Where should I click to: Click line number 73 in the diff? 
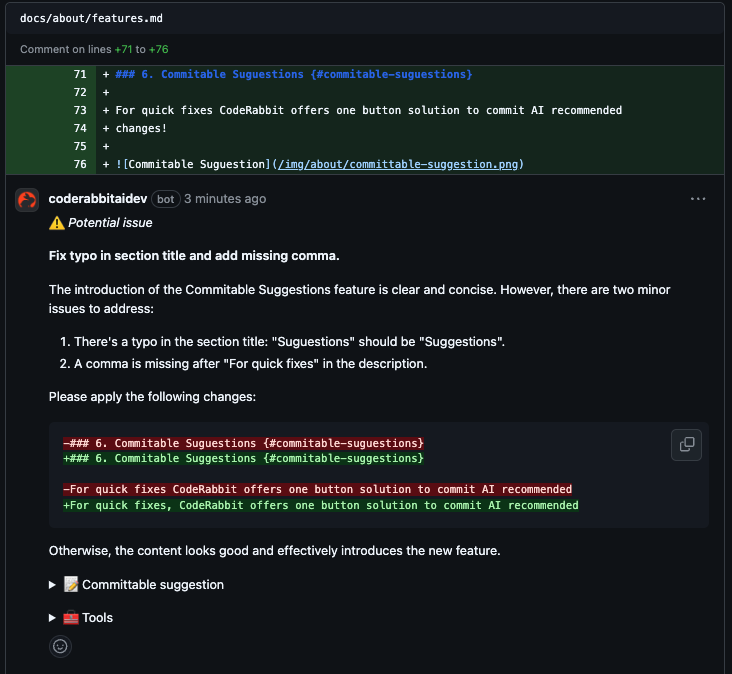[80, 110]
